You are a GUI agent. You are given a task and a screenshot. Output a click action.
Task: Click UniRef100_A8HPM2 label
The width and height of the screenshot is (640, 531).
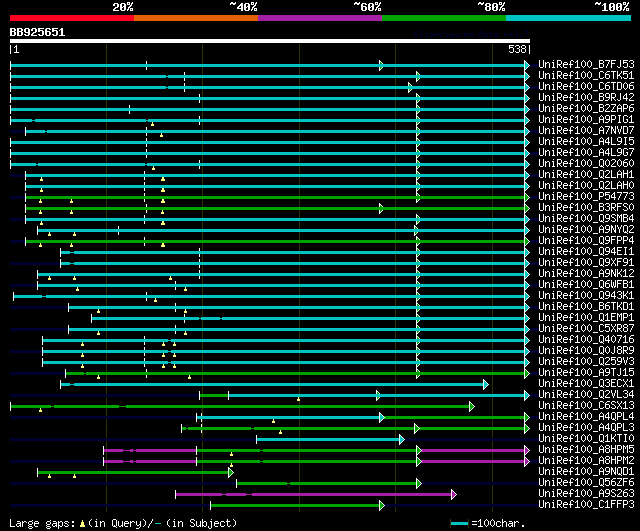tap(586, 461)
